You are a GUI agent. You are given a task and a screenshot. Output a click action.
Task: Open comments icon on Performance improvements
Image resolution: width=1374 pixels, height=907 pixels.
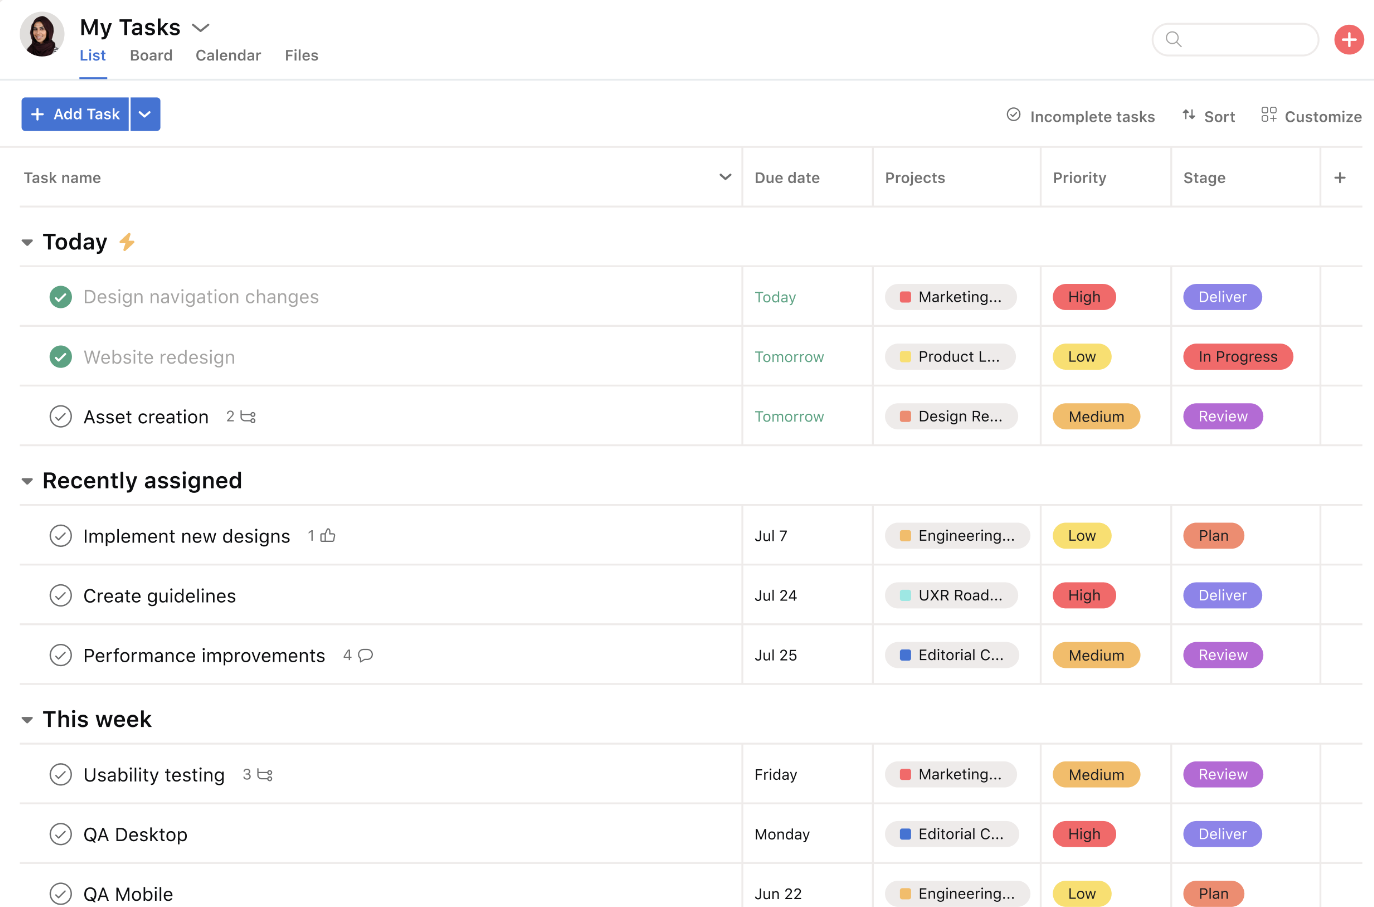point(366,656)
